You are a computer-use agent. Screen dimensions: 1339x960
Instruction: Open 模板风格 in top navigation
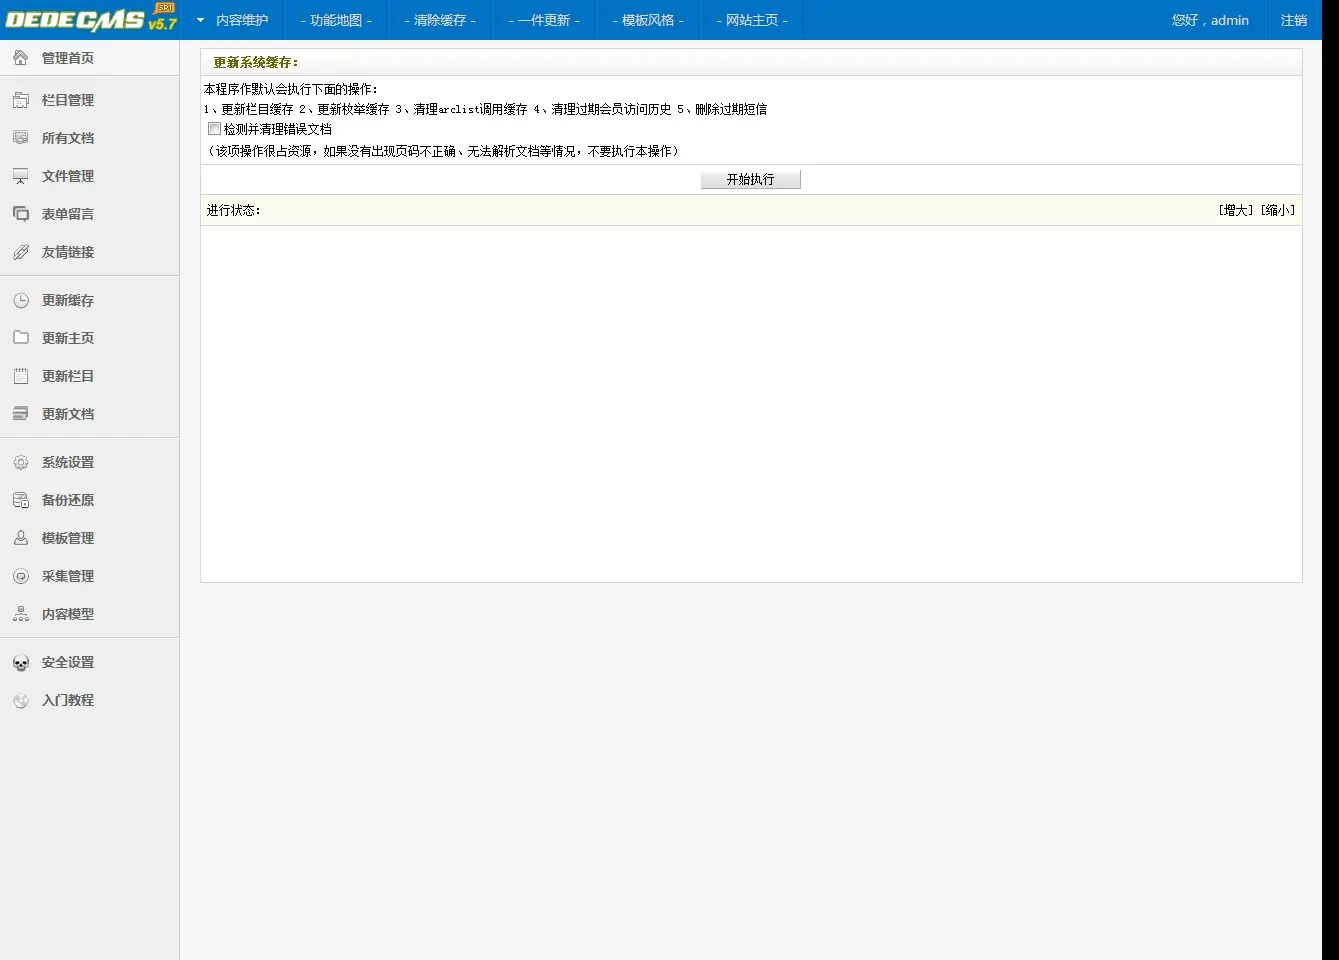(648, 20)
